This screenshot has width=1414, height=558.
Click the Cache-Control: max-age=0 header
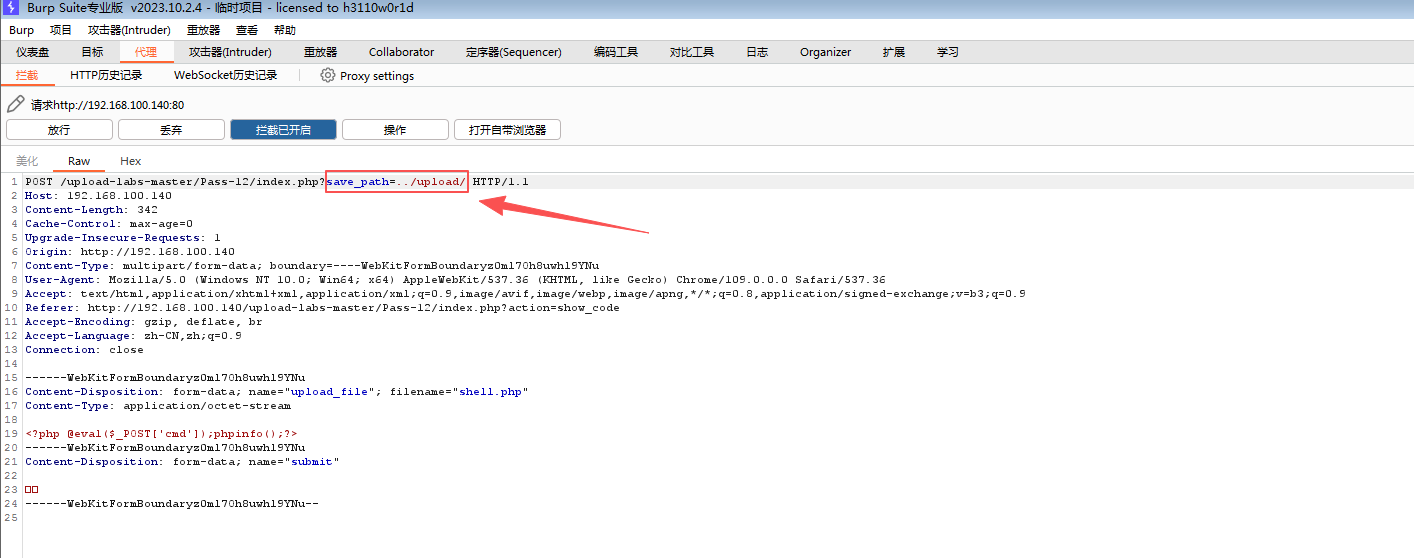click(109, 224)
